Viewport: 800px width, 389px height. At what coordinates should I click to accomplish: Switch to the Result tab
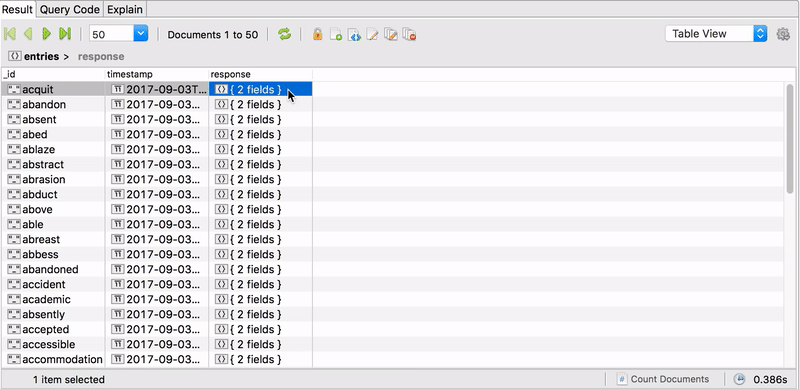tap(18, 9)
